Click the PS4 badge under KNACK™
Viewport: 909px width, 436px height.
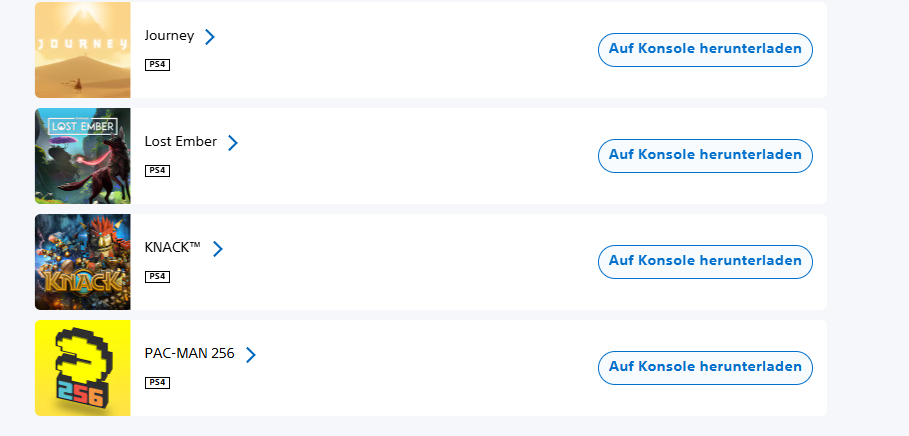(x=157, y=277)
